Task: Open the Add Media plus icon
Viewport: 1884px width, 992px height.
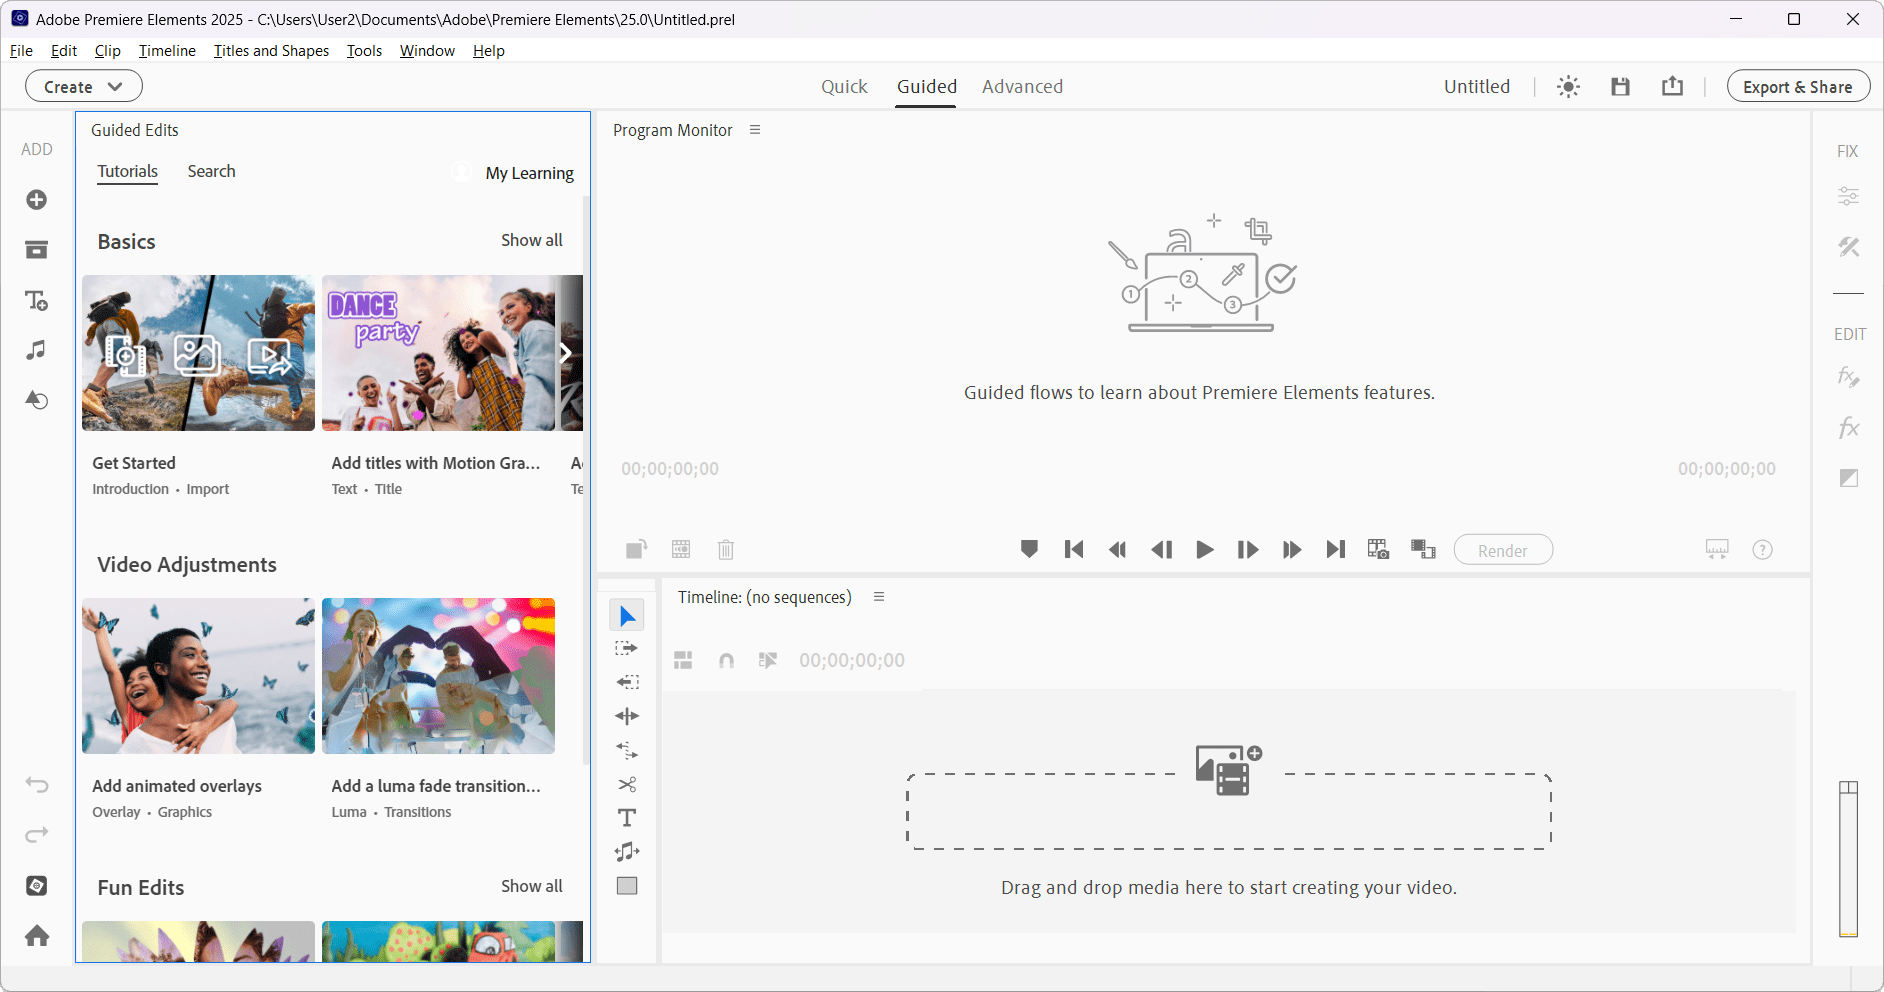Action: point(36,200)
